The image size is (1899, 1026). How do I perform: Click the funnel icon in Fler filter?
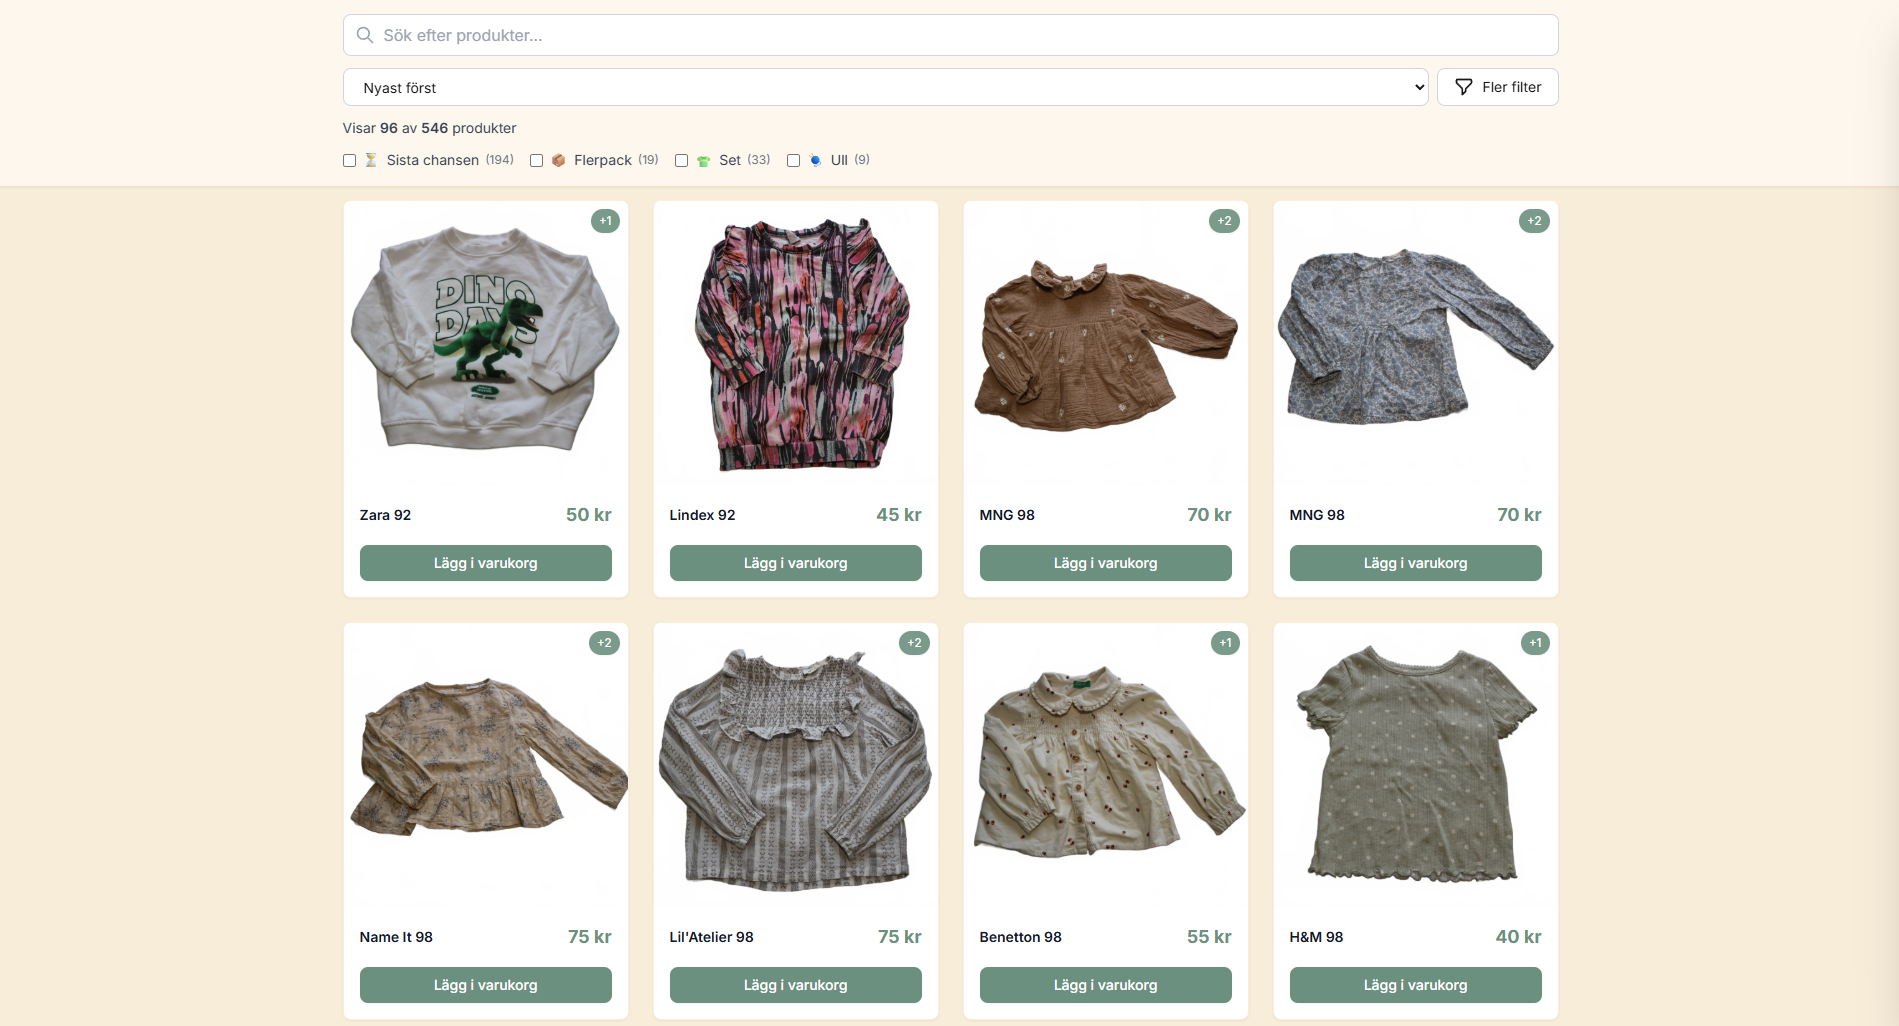point(1463,87)
